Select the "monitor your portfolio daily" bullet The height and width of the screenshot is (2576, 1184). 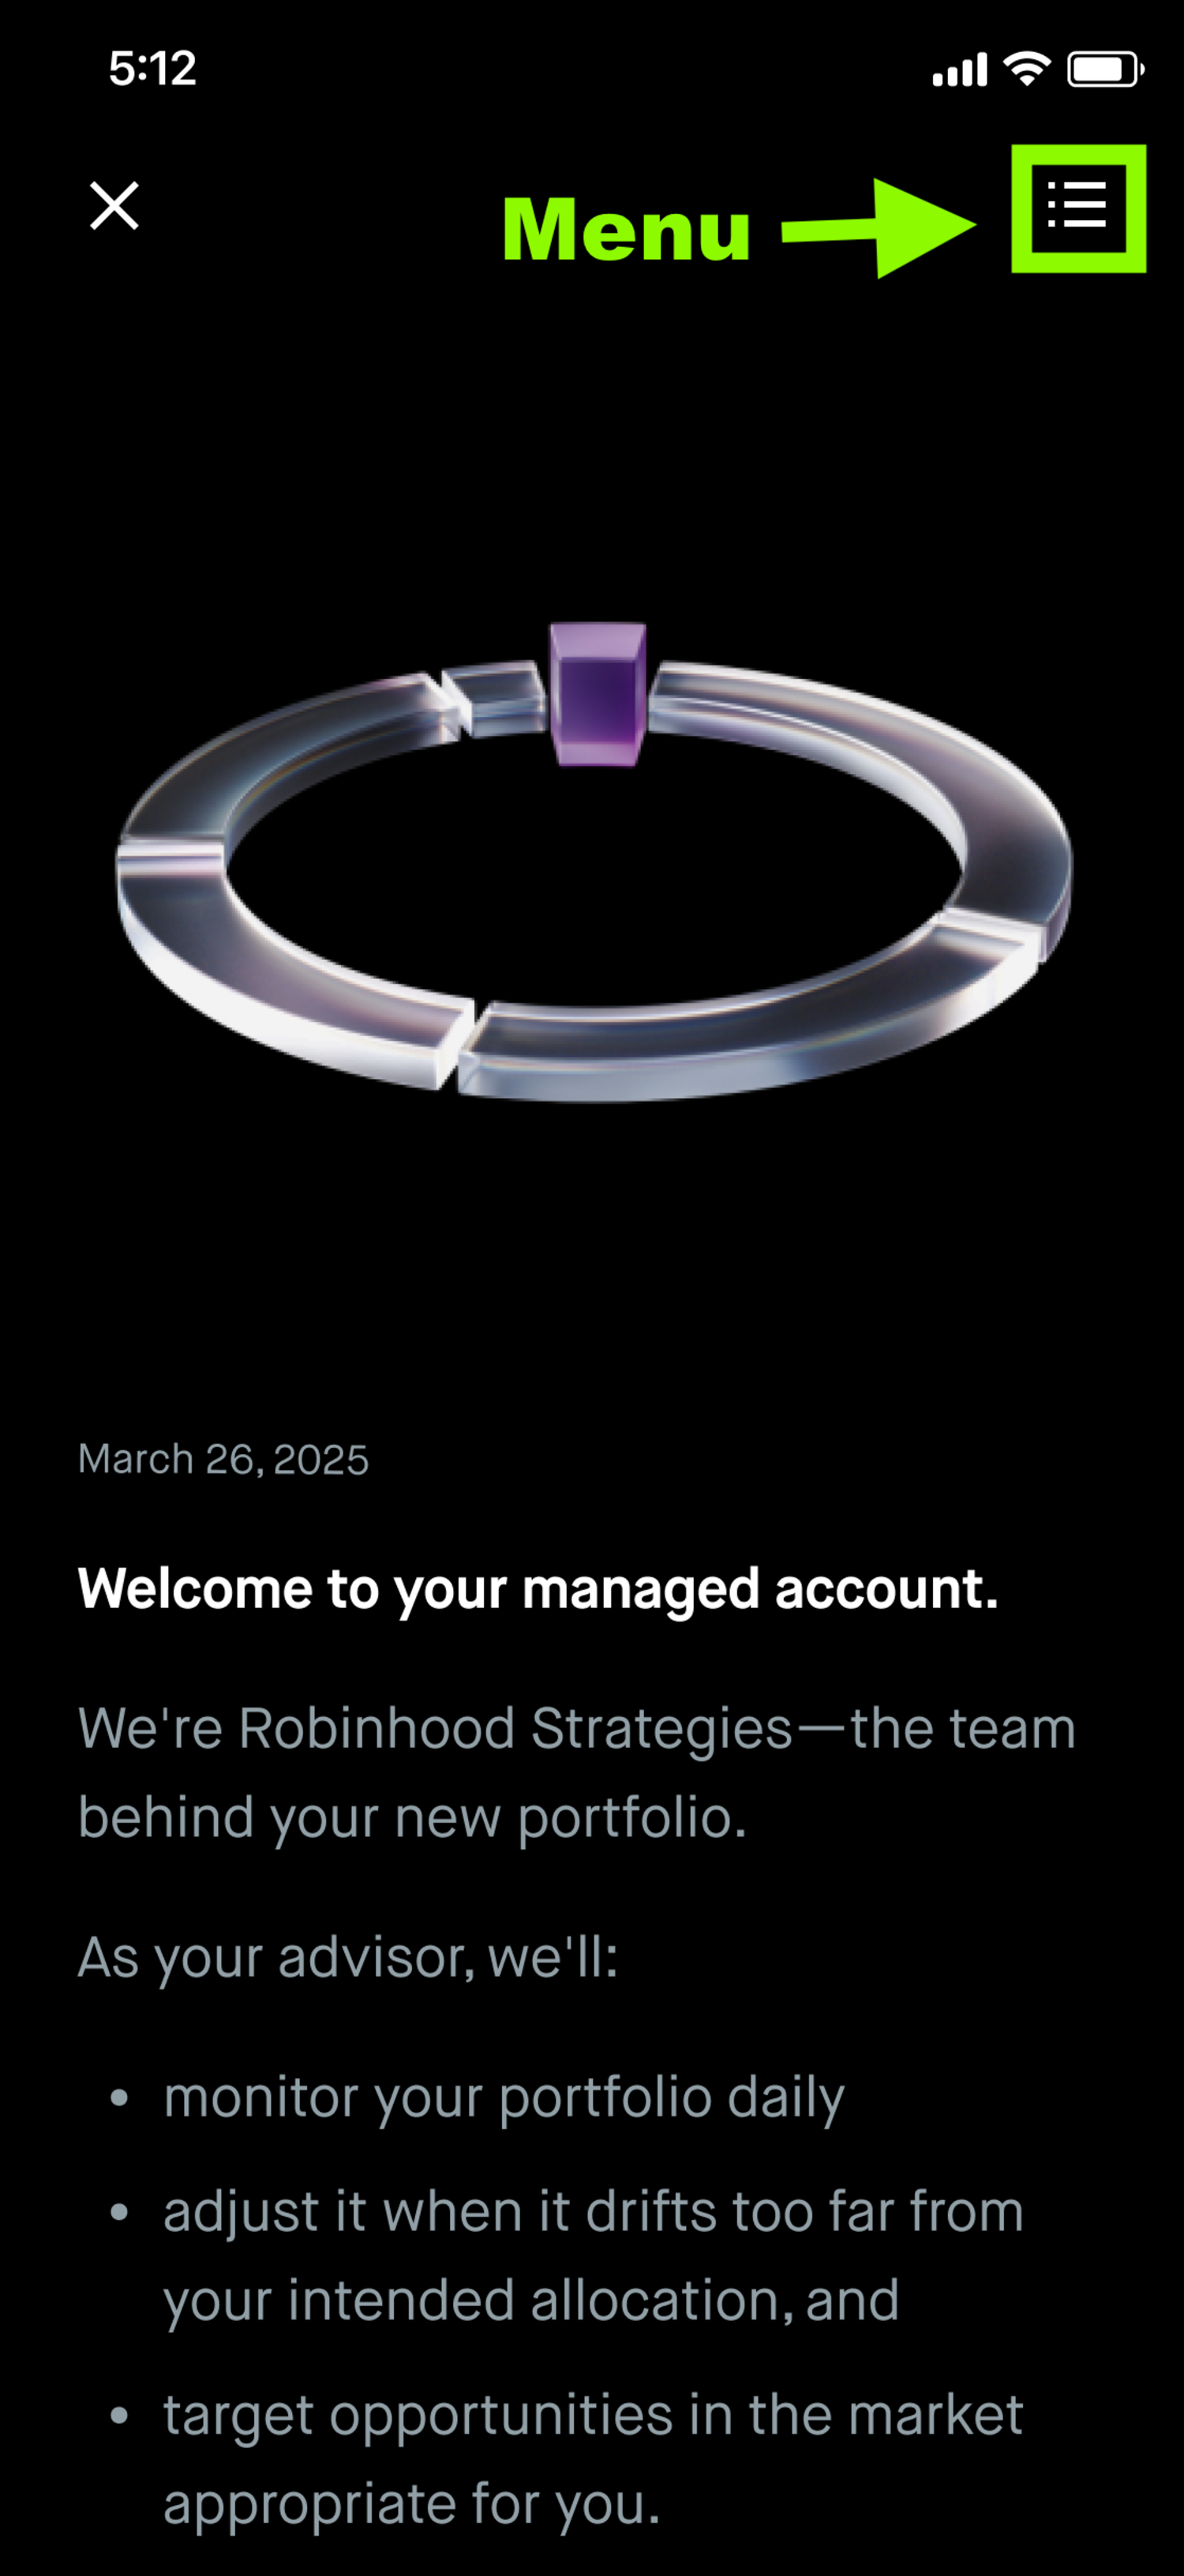(x=504, y=2097)
